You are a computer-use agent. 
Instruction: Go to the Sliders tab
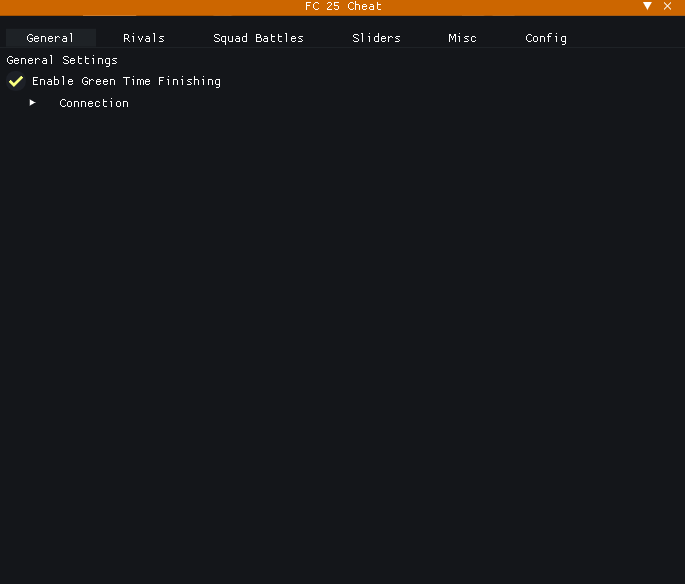coord(376,38)
